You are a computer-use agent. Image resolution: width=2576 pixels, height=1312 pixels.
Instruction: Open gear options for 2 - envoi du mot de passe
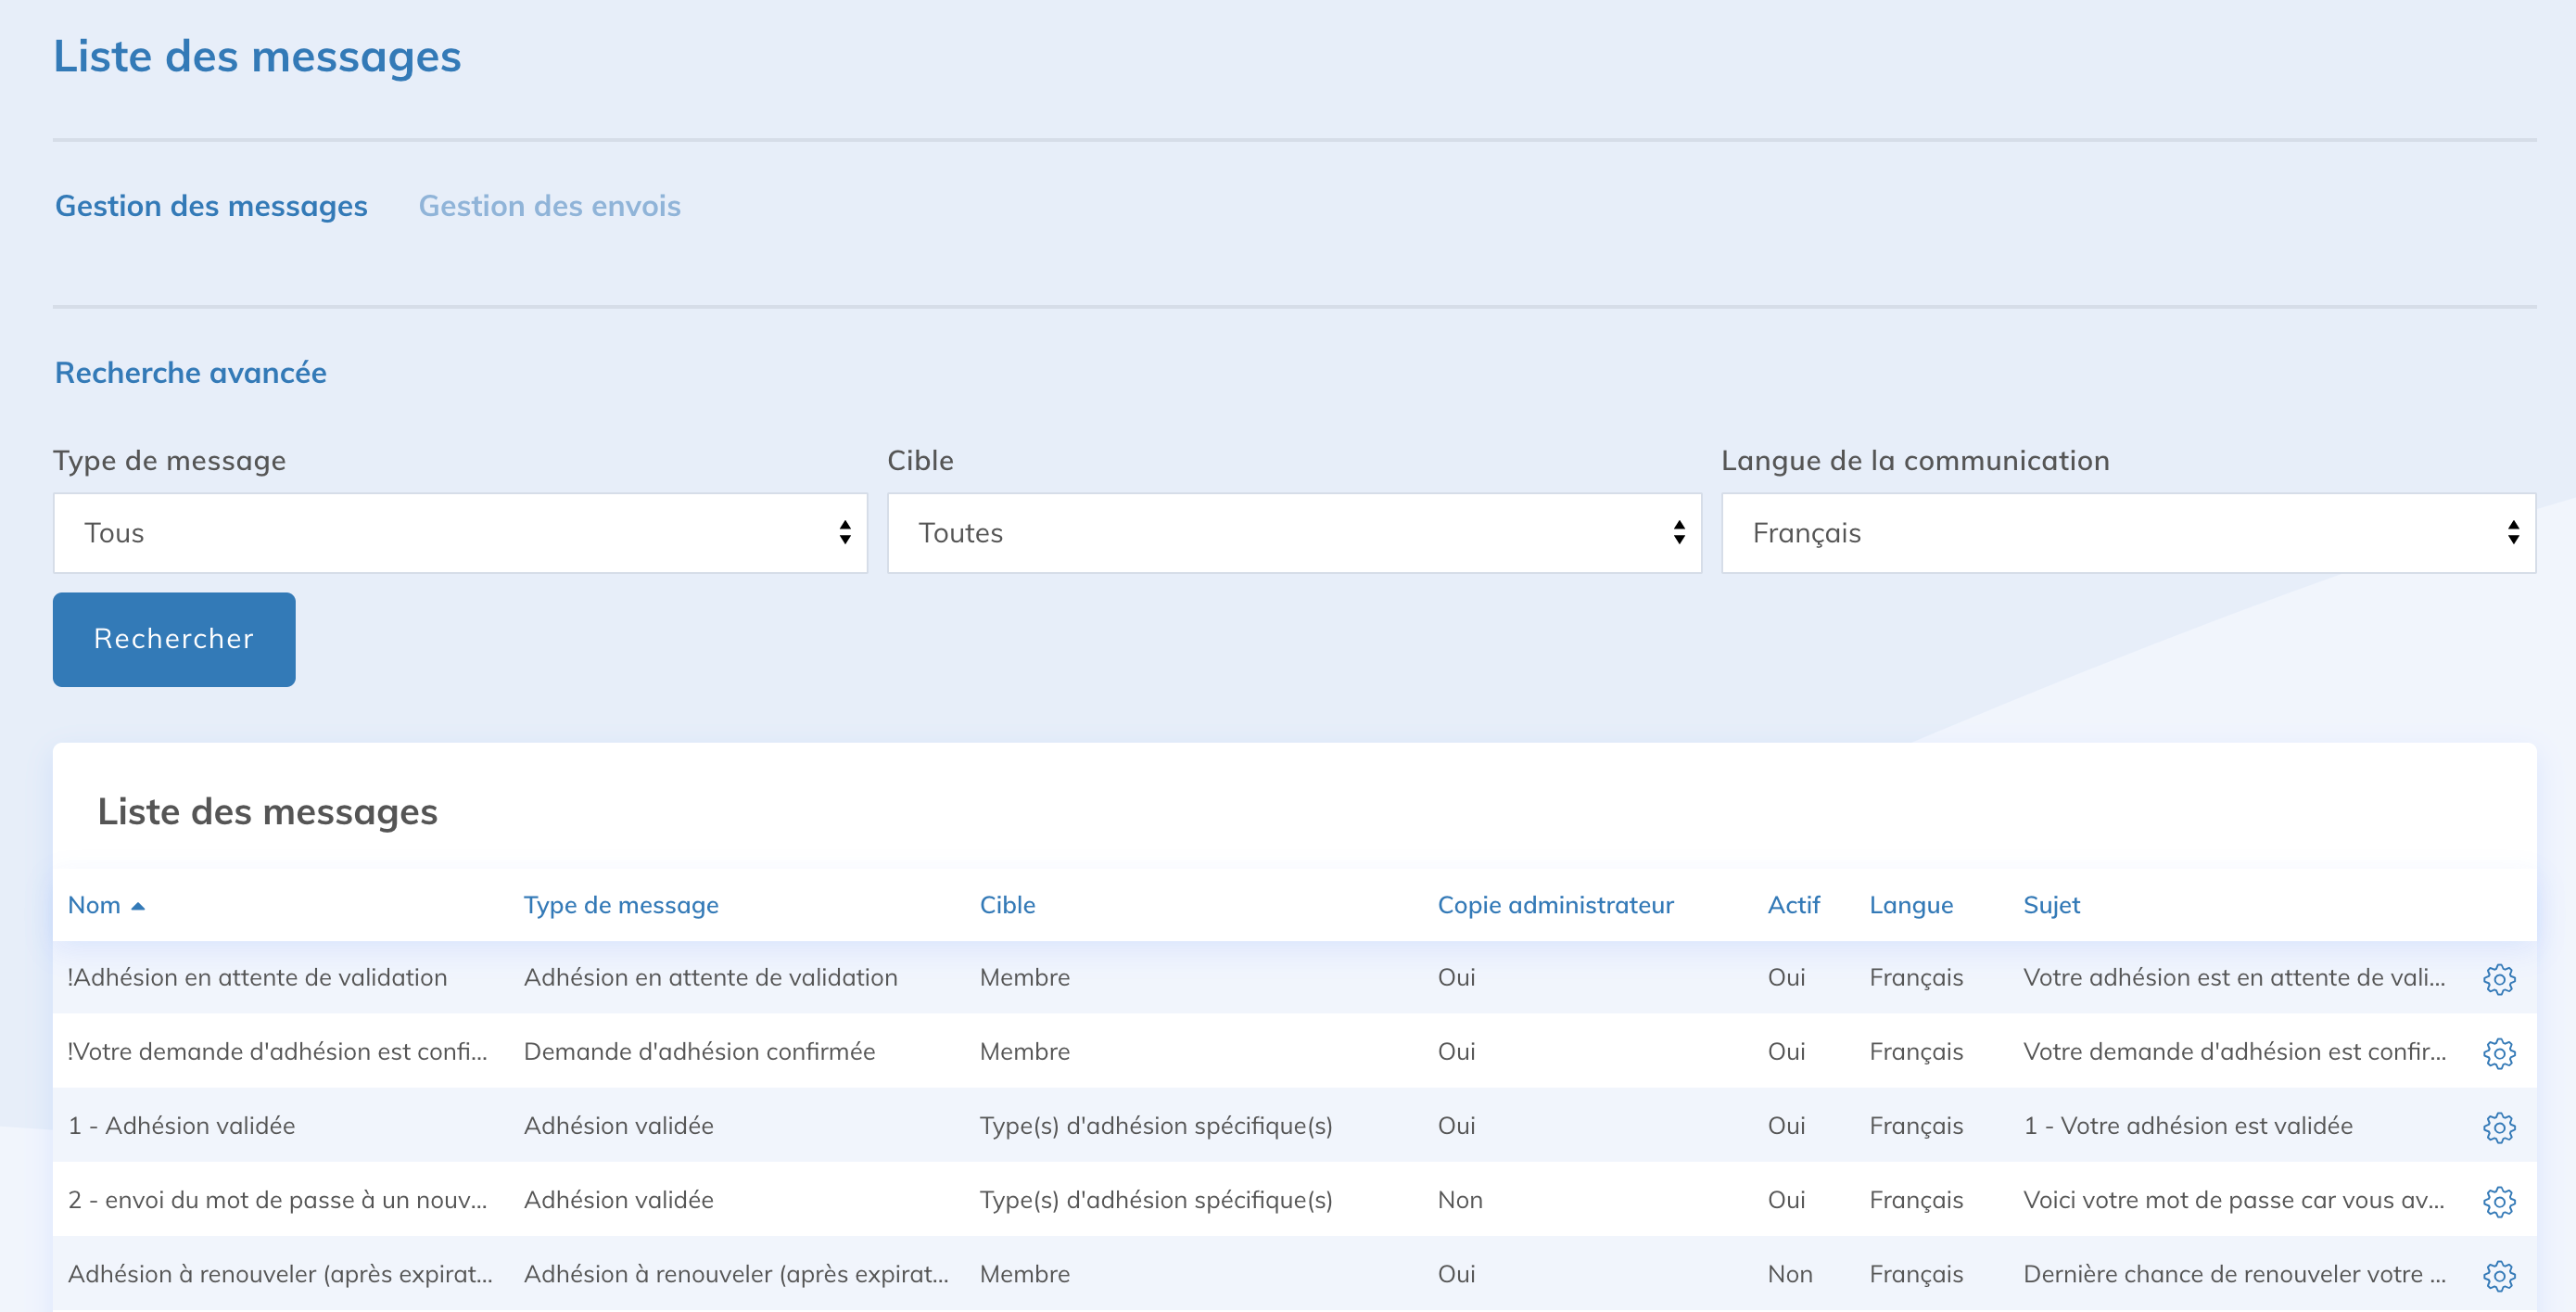2498,1200
